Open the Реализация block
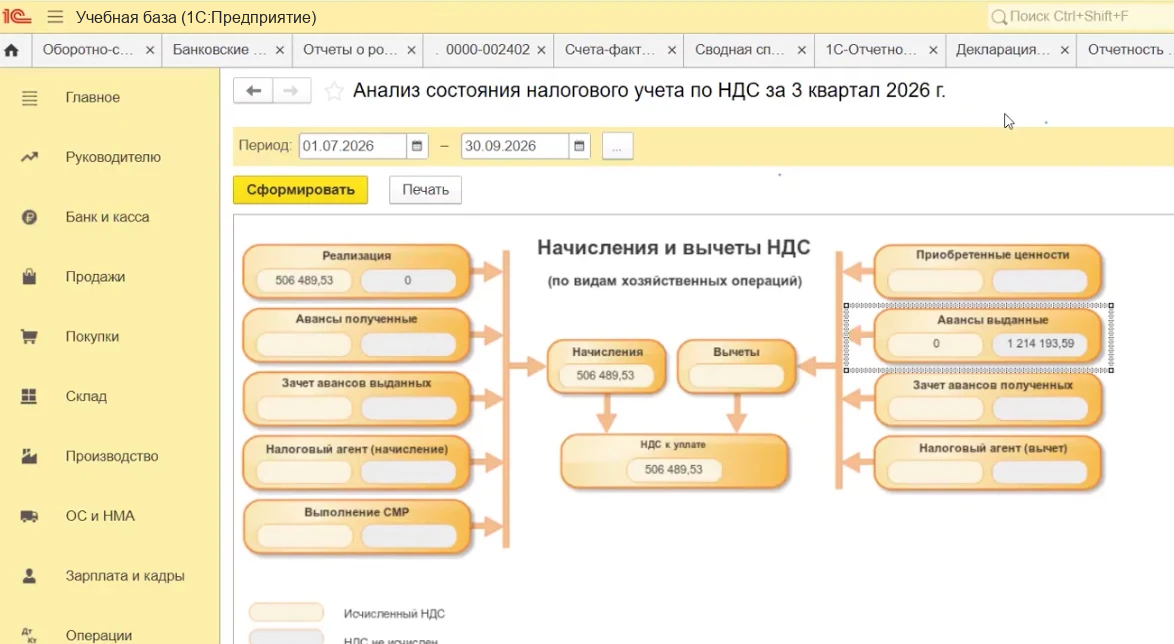Image resolution: width=1174 pixels, height=644 pixels. [x=356, y=271]
